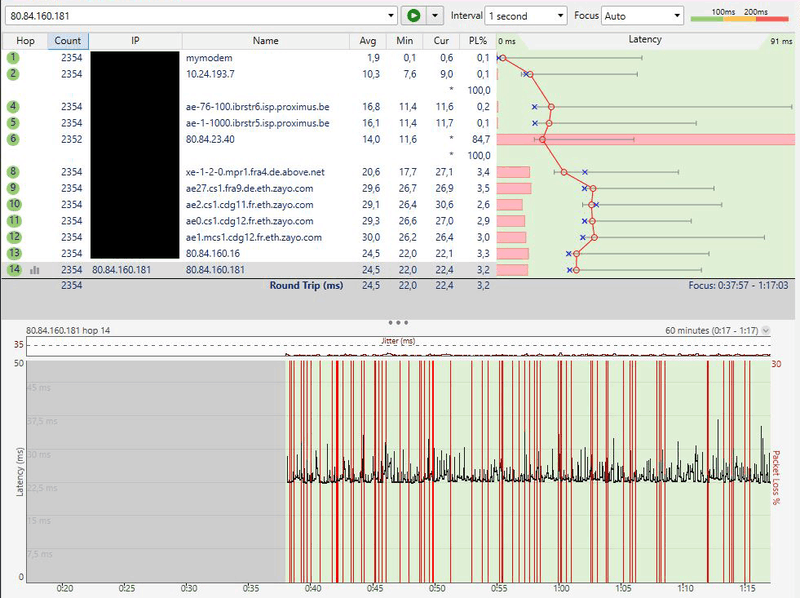This screenshot has width=800, height=598.
Task: Sort by Count column header
Action: 68,41
